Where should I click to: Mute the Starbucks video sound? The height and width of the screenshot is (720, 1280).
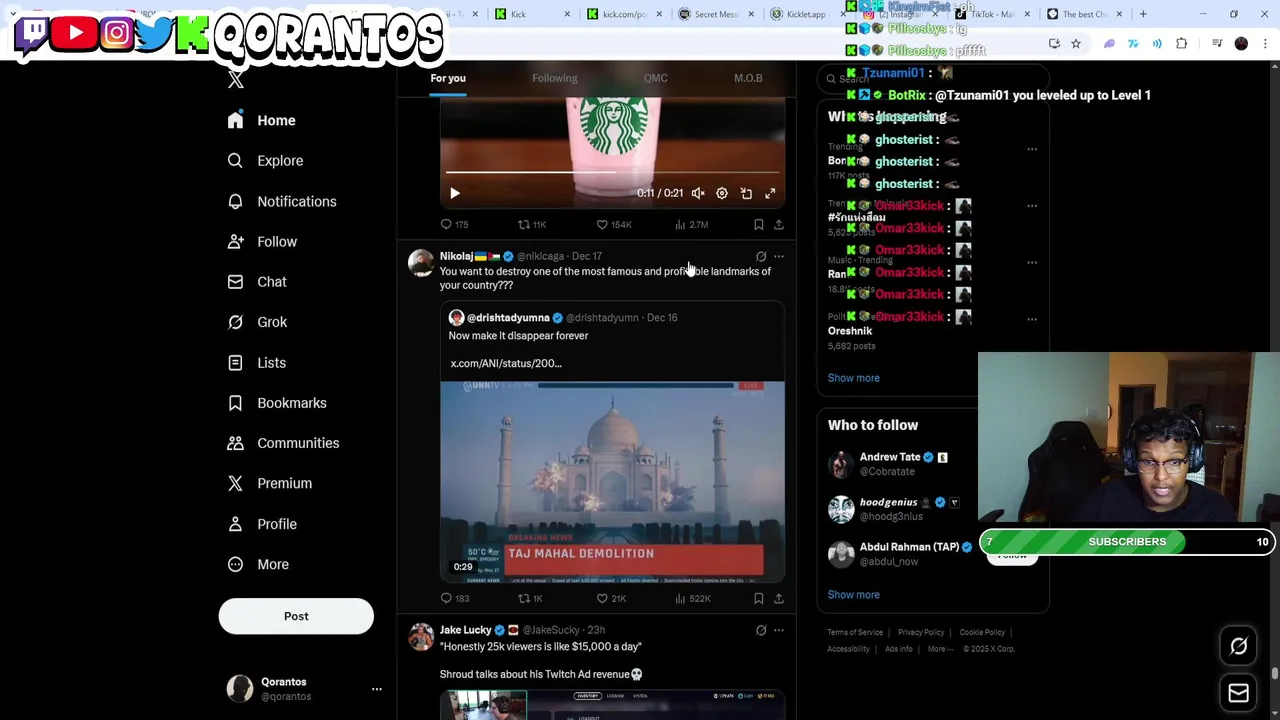(x=698, y=193)
